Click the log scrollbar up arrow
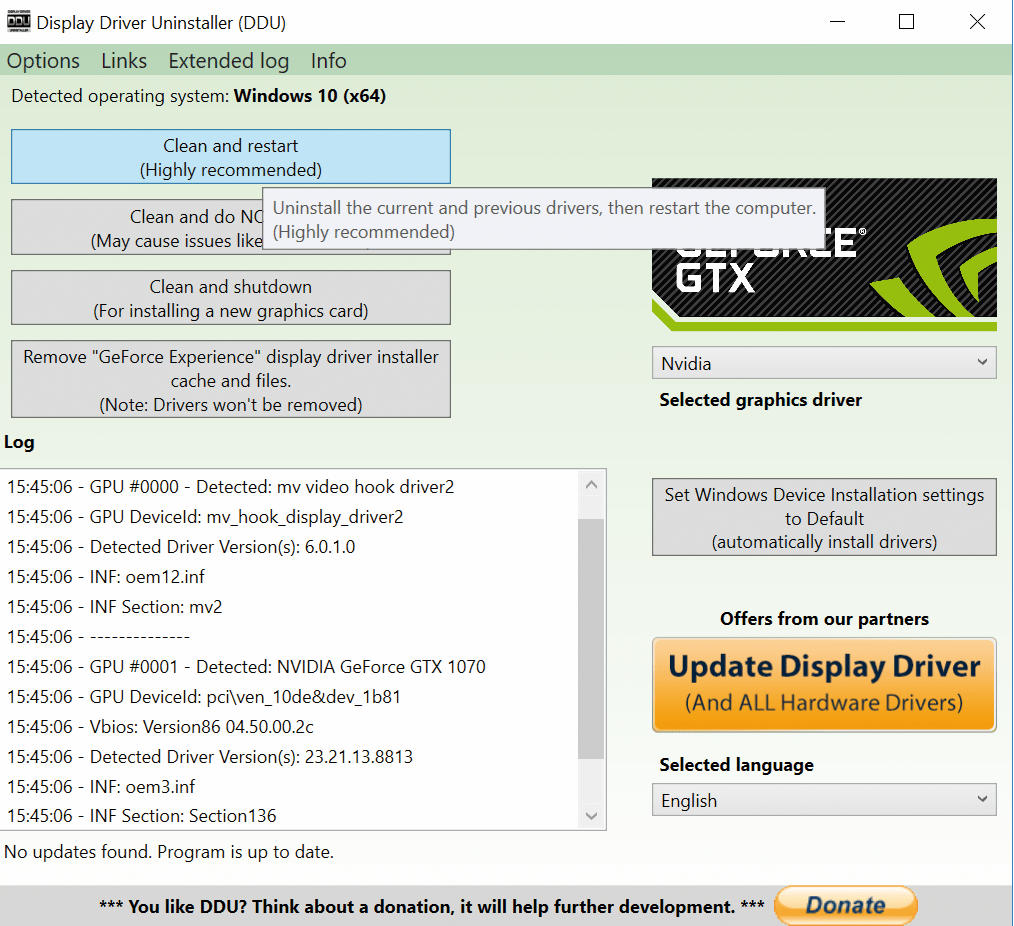 point(591,485)
